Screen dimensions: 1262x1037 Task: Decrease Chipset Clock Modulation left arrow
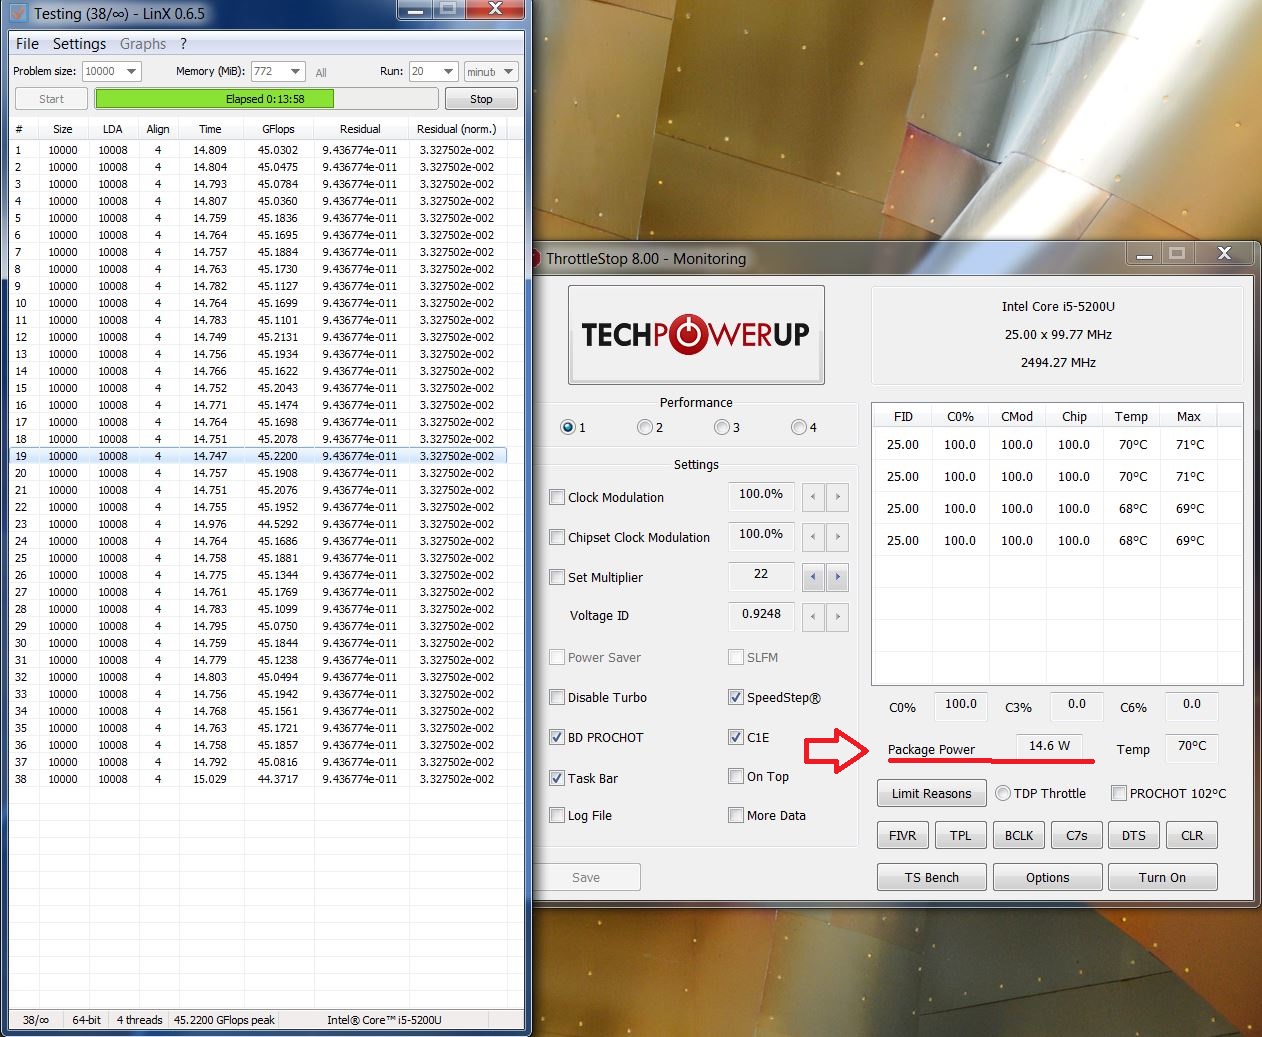pos(813,537)
